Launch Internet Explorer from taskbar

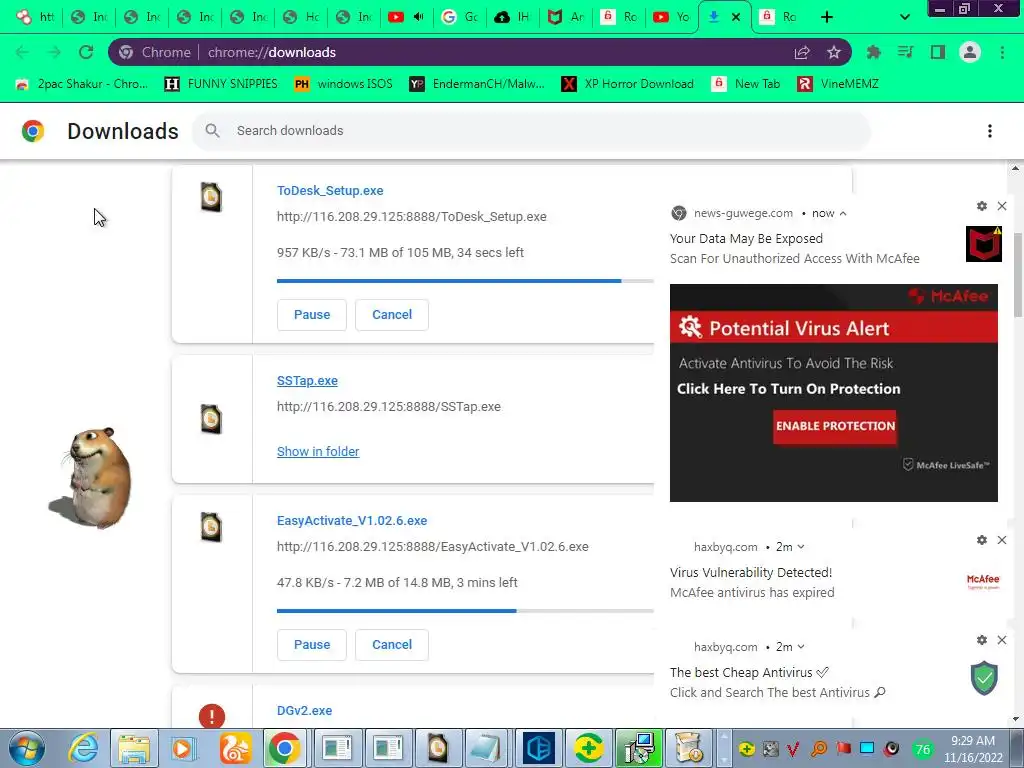coord(84,748)
